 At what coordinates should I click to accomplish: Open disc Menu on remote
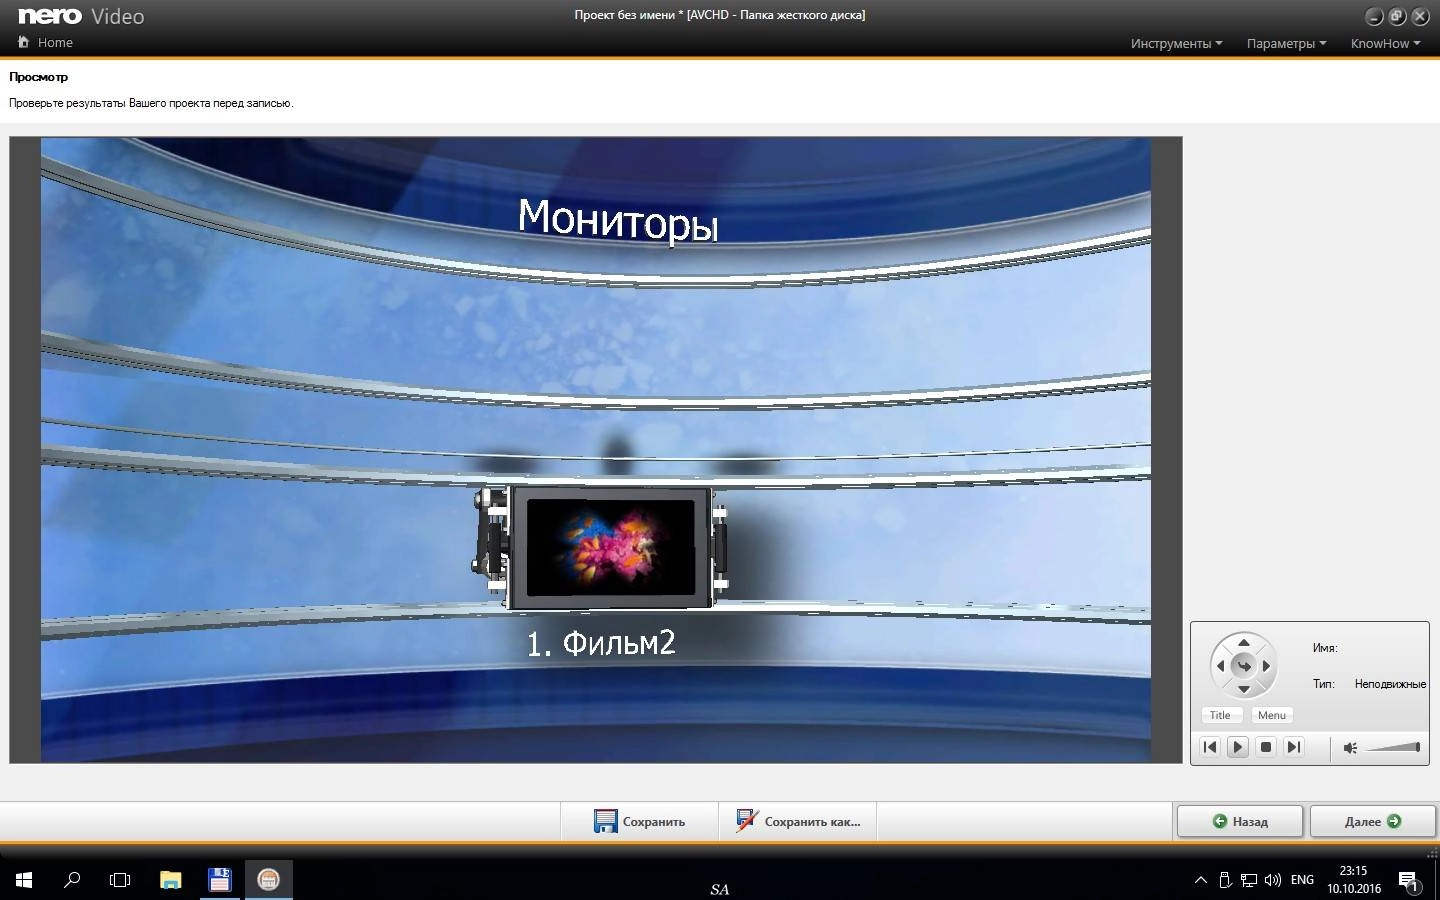pyautogui.click(x=1272, y=715)
